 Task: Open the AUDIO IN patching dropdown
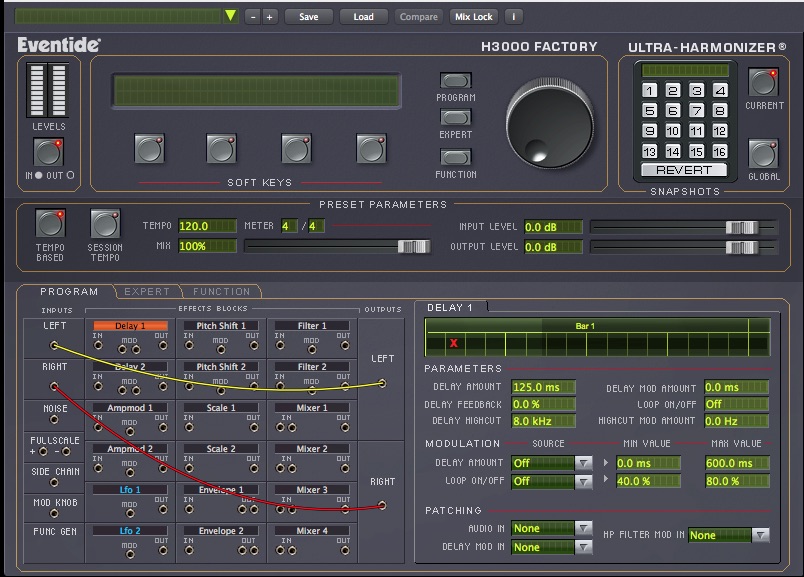pos(582,528)
